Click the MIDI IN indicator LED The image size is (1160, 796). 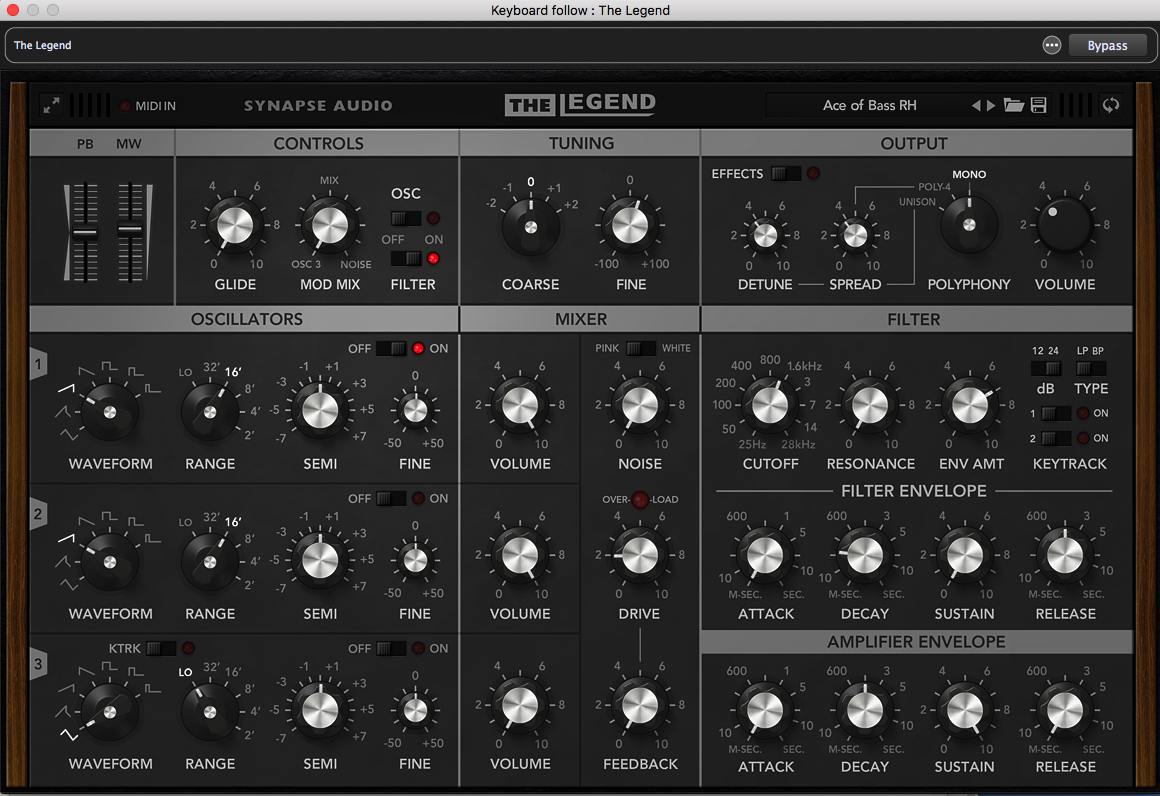[125, 106]
